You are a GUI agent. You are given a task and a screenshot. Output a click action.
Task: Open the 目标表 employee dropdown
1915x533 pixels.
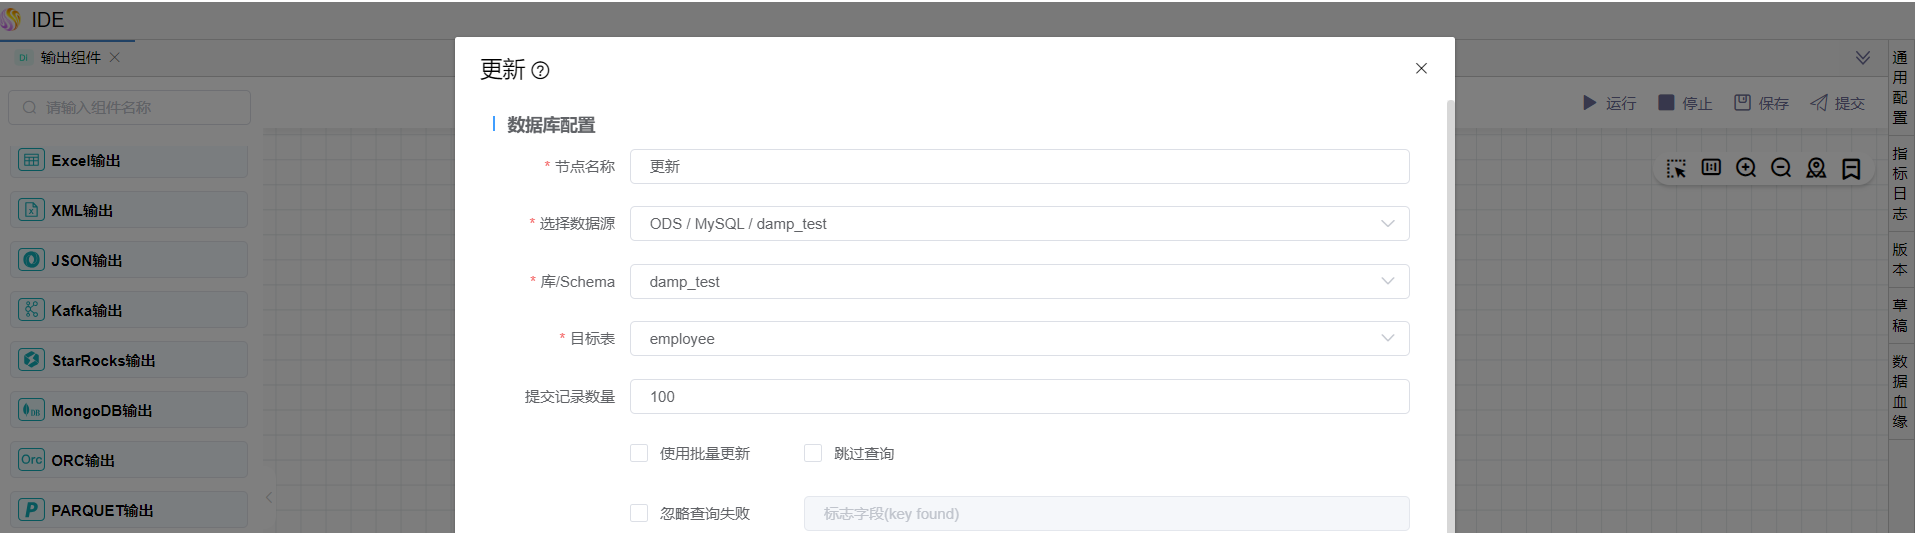(x=1019, y=339)
